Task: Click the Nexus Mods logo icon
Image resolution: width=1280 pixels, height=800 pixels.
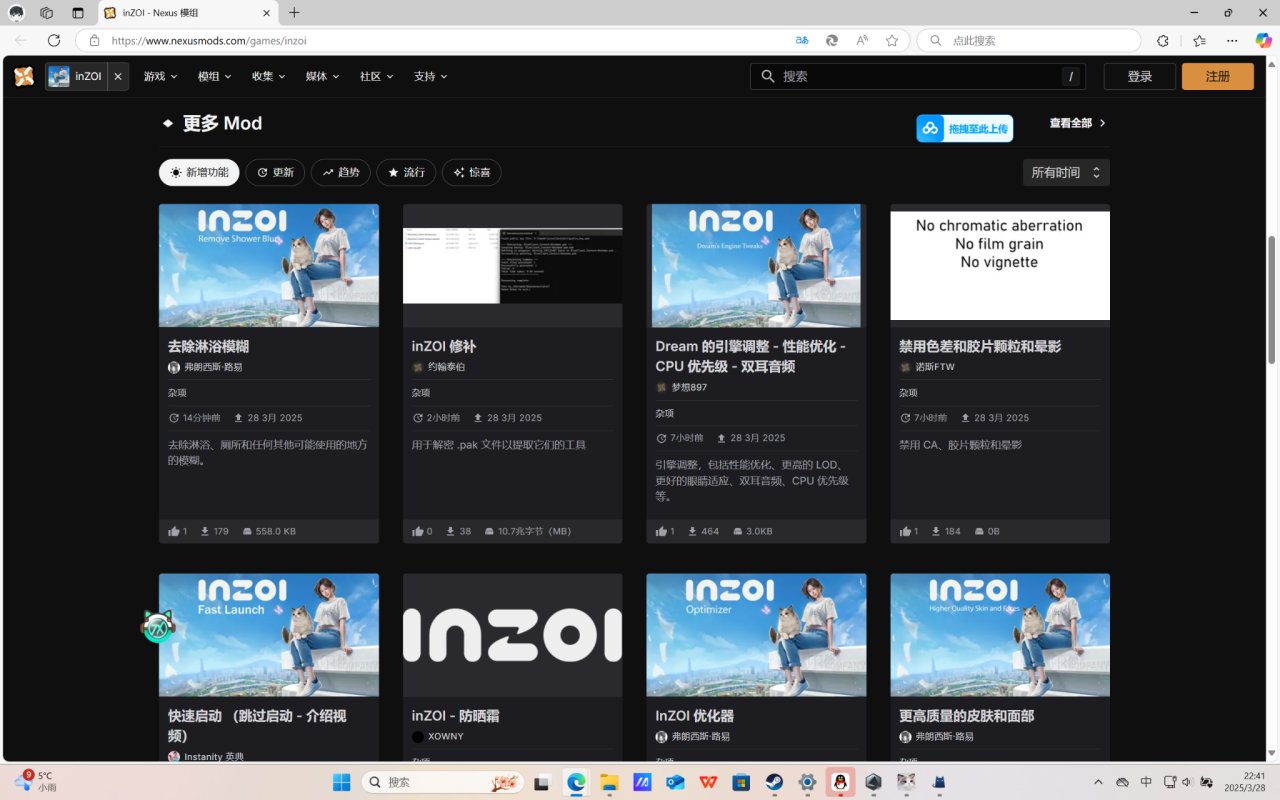Action: pyautogui.click(x=24, y=76)
